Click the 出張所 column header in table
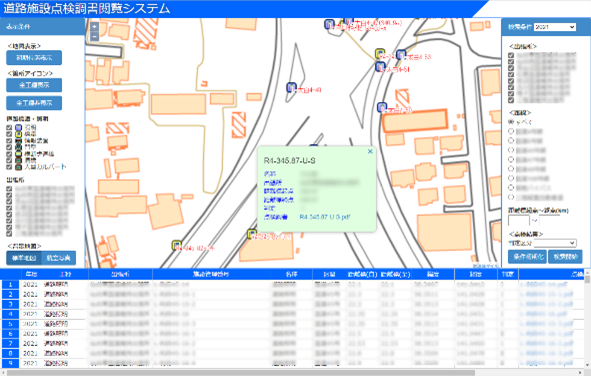This screenshot has height=376, width=591. tap(121, 274)
